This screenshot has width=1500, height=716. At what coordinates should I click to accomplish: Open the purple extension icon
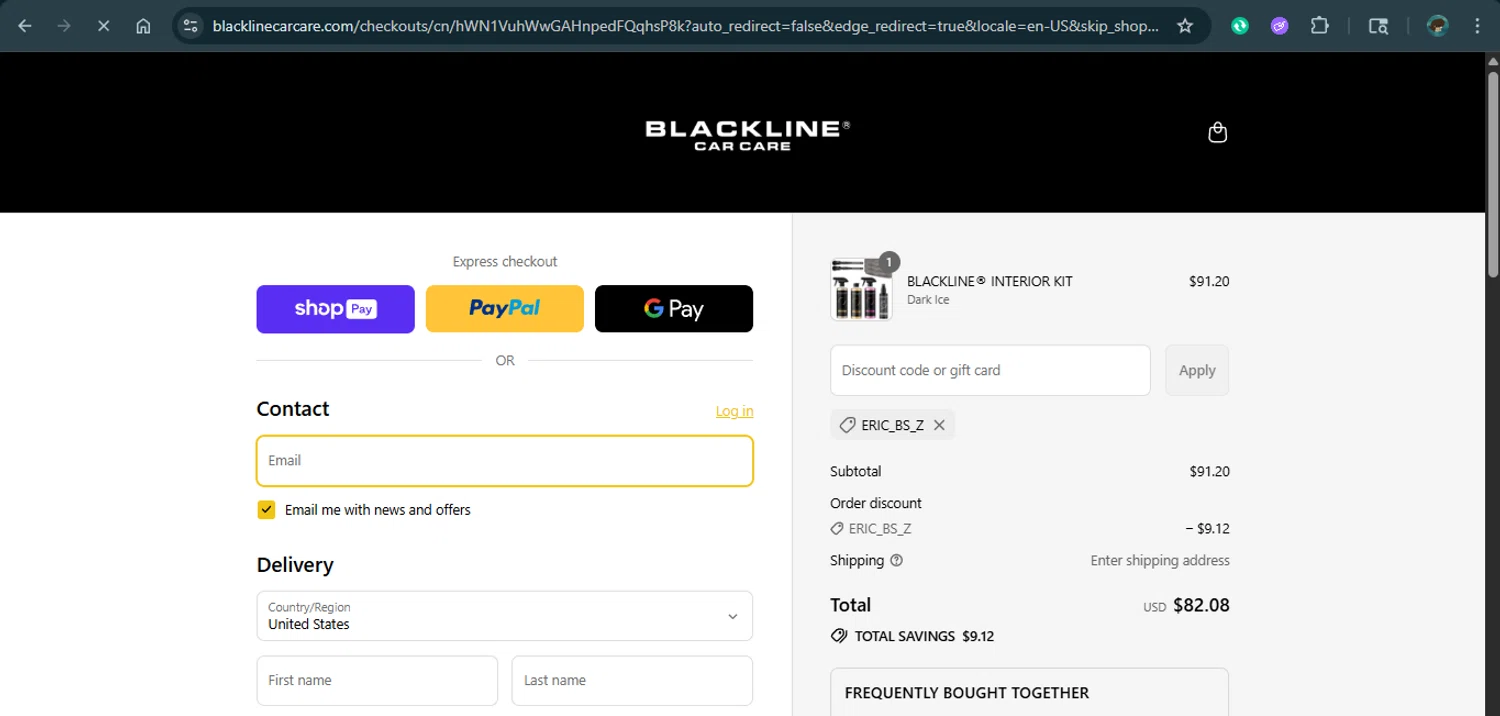[1280, 26]
